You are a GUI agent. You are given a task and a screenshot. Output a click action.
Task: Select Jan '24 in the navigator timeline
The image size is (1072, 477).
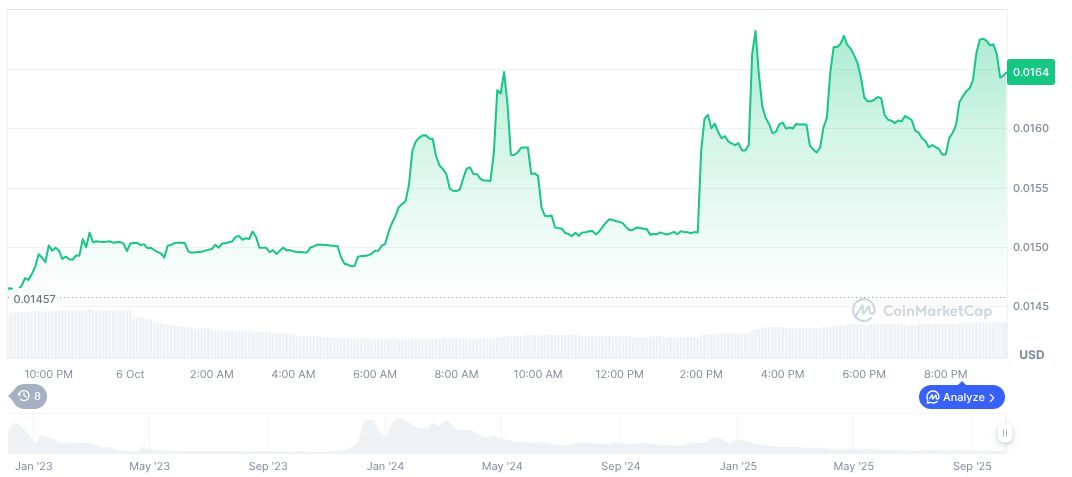point(385,466)
